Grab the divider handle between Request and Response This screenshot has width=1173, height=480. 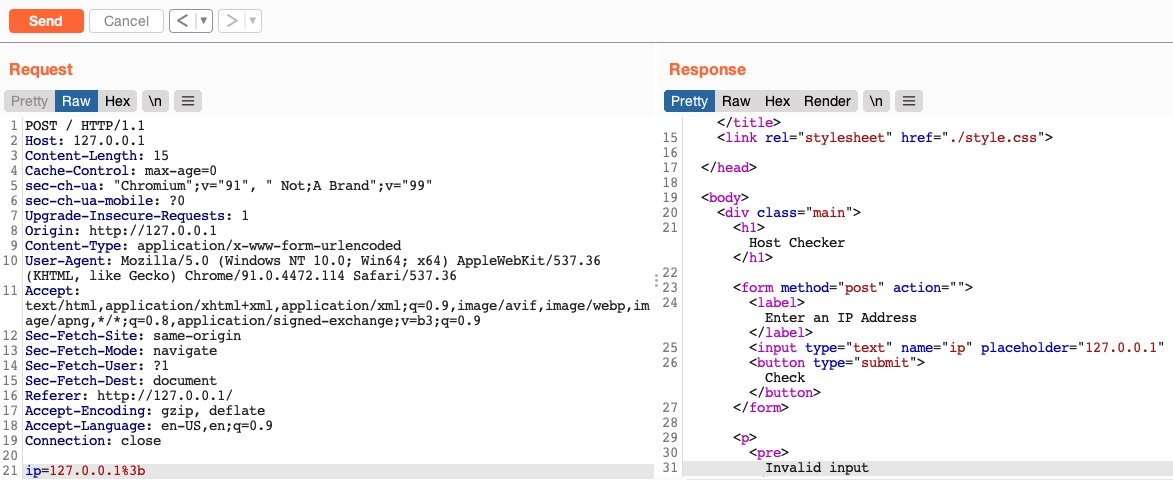[656, 281]
